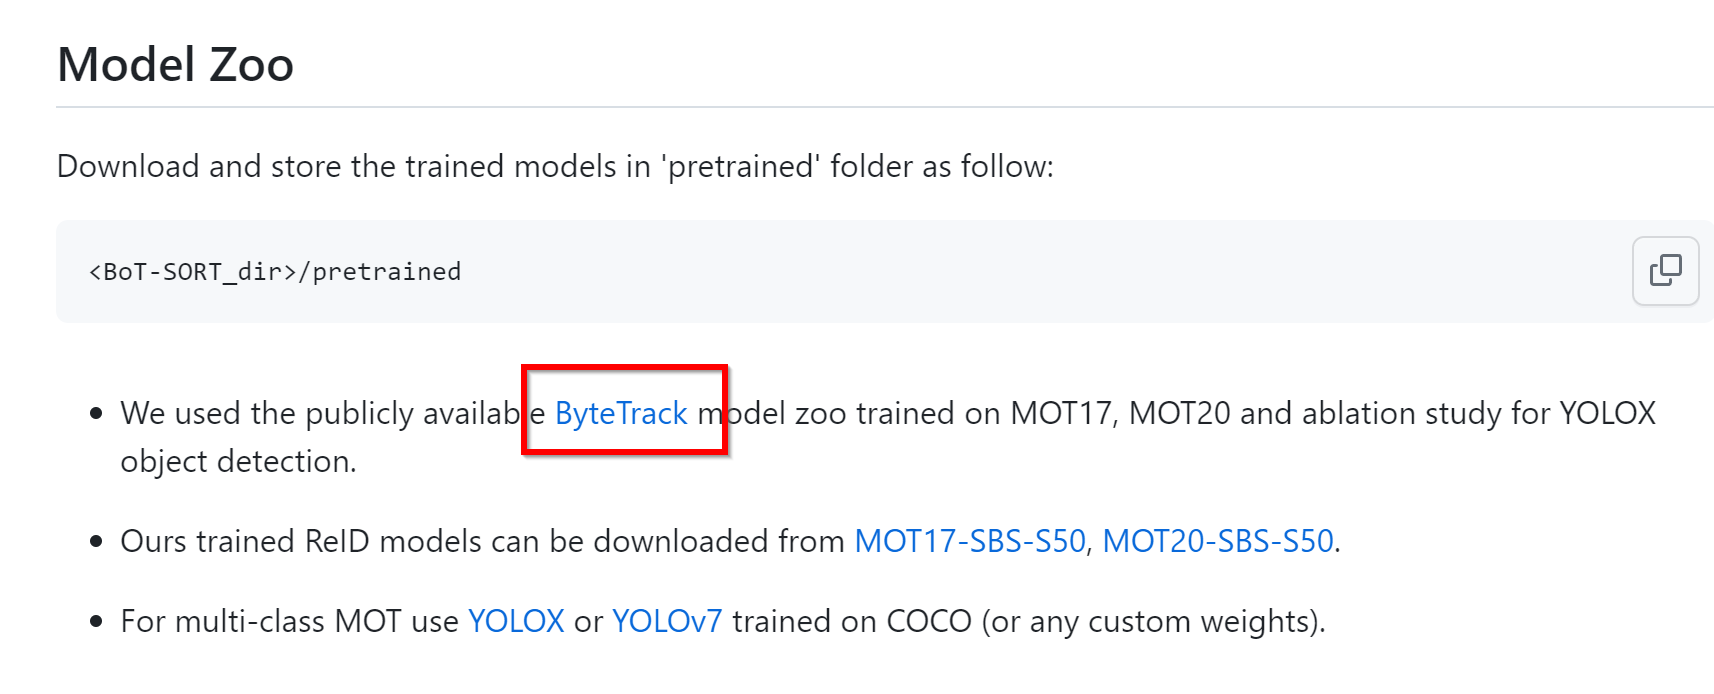Open the YOLOv7 link

pyautogui.click(x=667, y=621)
